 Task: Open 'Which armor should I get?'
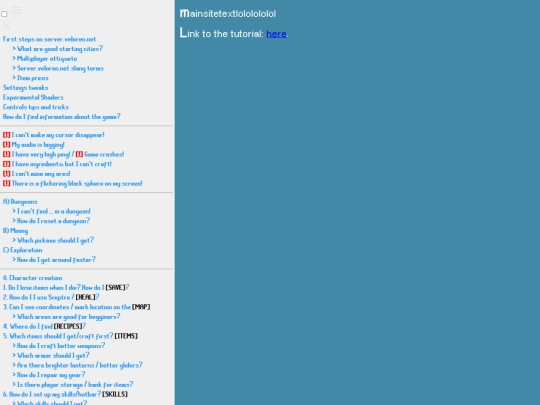pyautogui.click(x=51, y=355)
